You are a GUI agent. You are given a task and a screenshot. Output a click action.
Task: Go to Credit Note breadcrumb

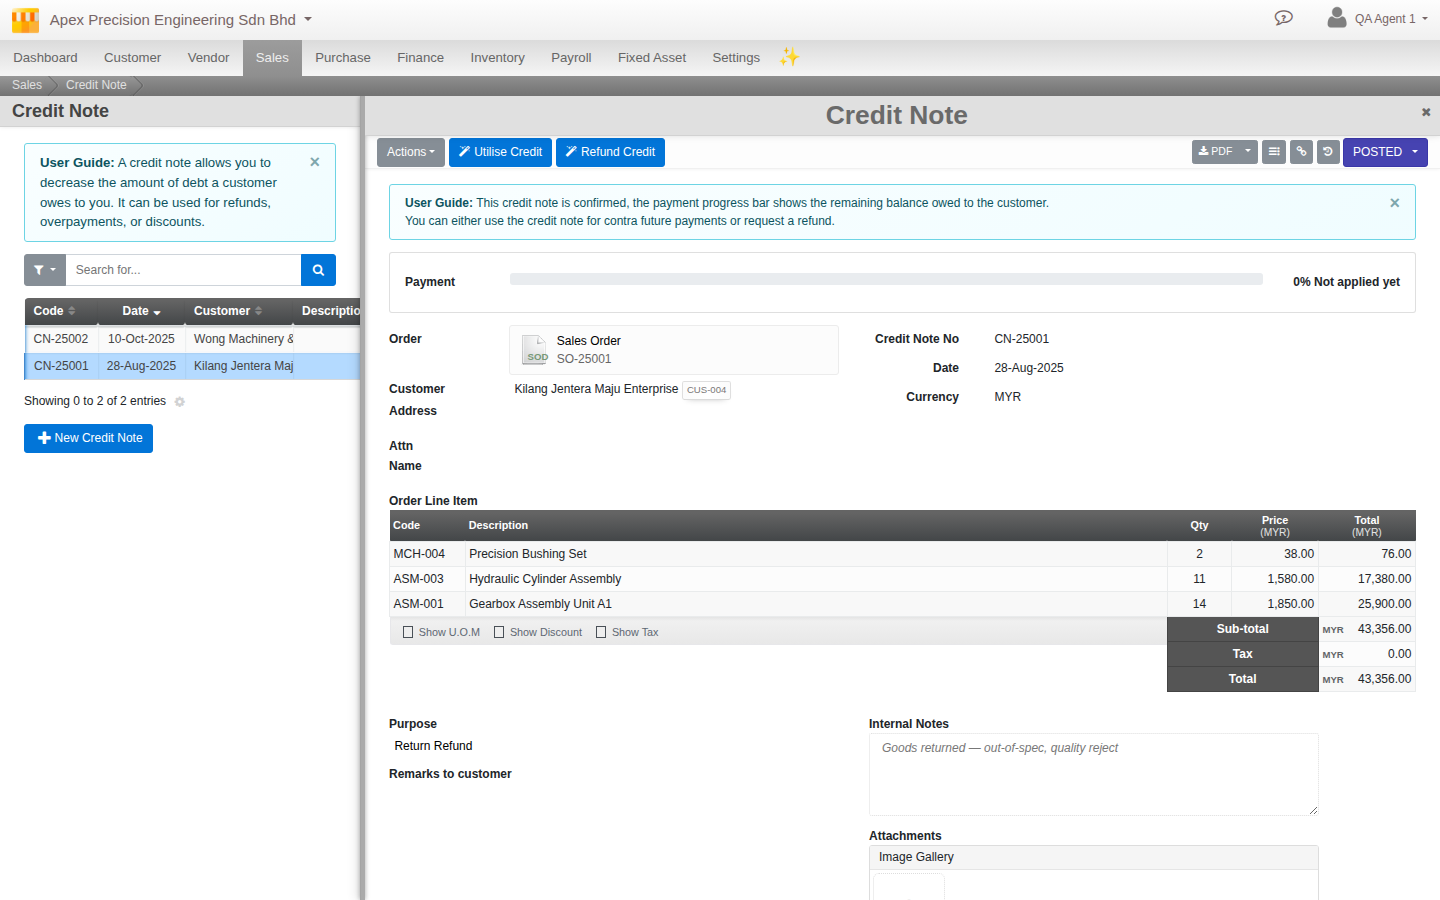pyautogui.click(x=96, y=85)
